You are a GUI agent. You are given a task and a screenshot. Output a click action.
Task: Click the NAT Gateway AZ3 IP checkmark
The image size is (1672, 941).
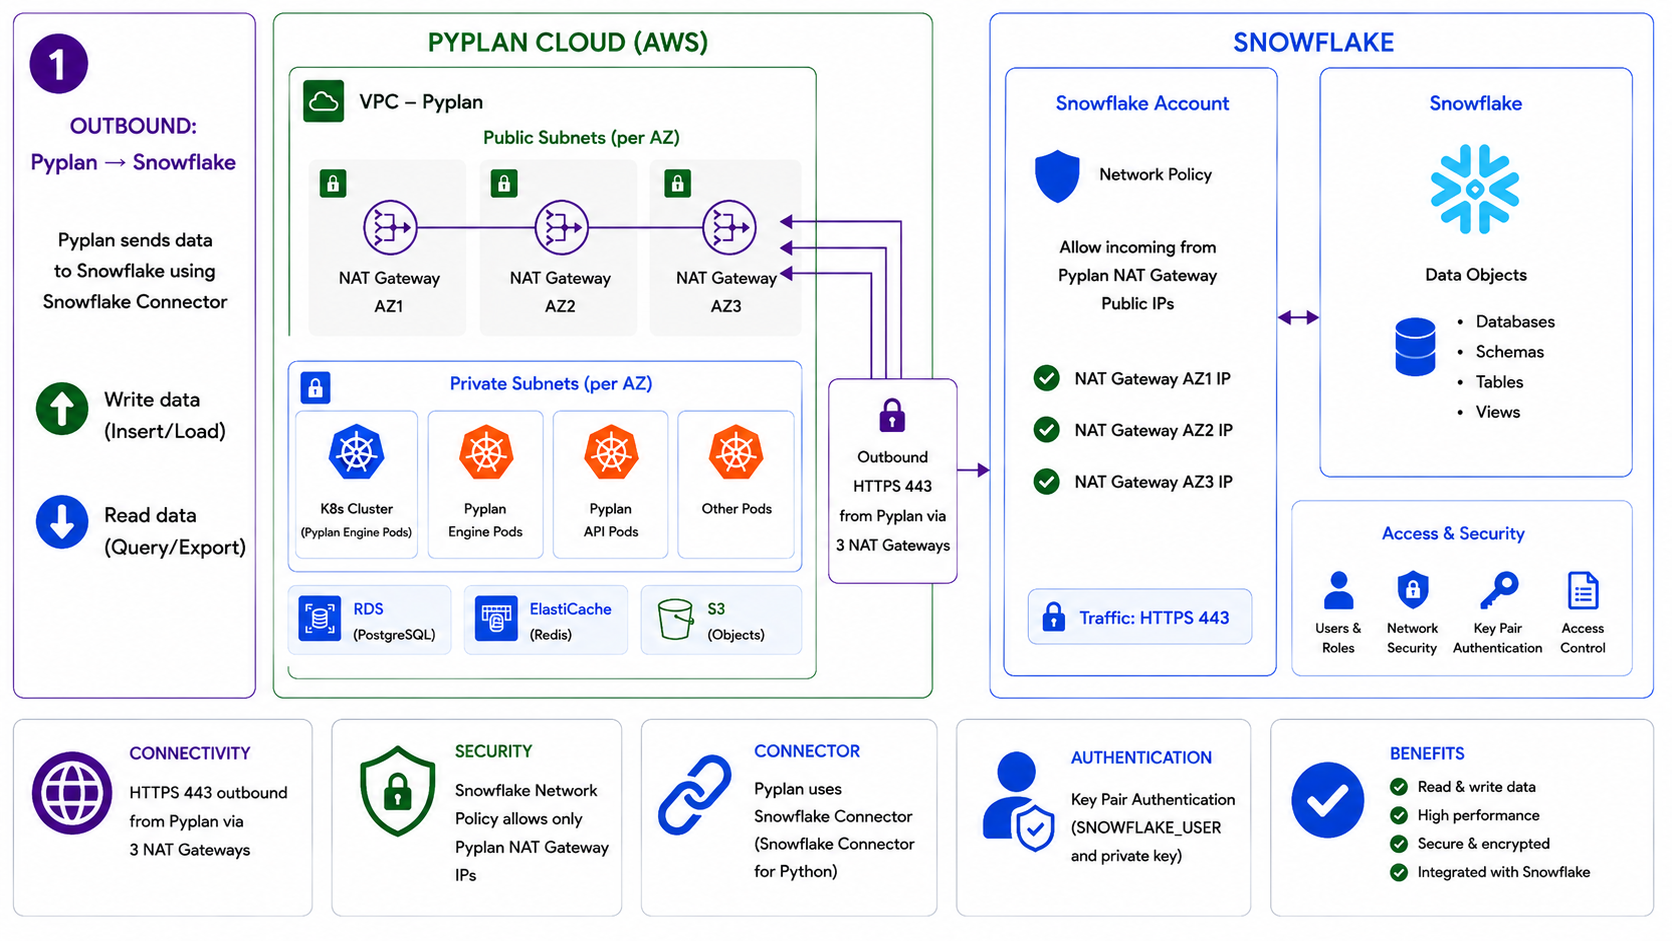click(x=1046, y=482)
